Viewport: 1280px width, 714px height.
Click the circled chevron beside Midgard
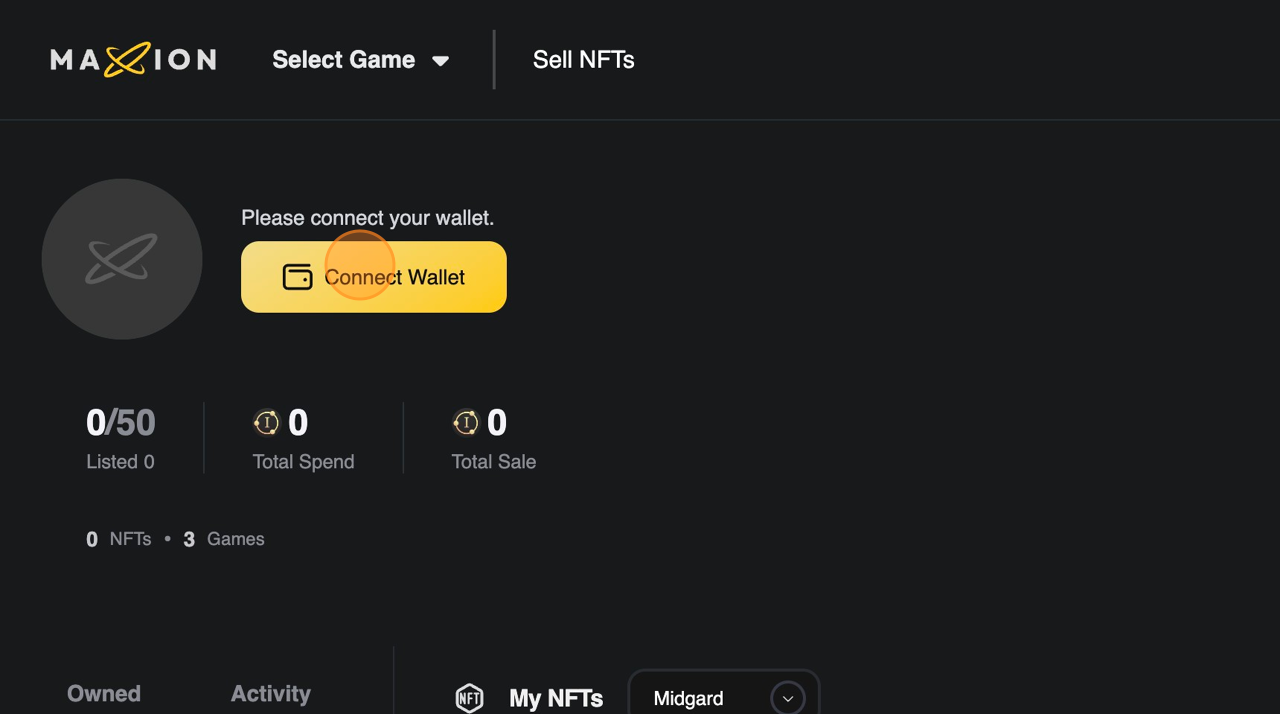[x=787, y=698]
